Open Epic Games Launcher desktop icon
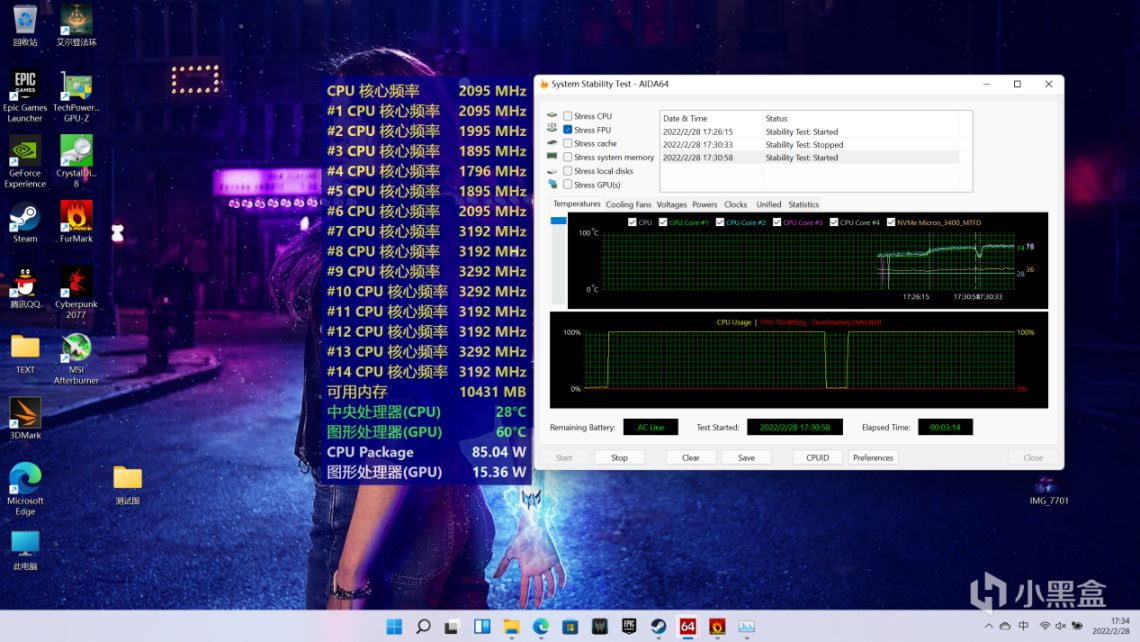This screenshot has height=642, width=1140. pos(25,84)
